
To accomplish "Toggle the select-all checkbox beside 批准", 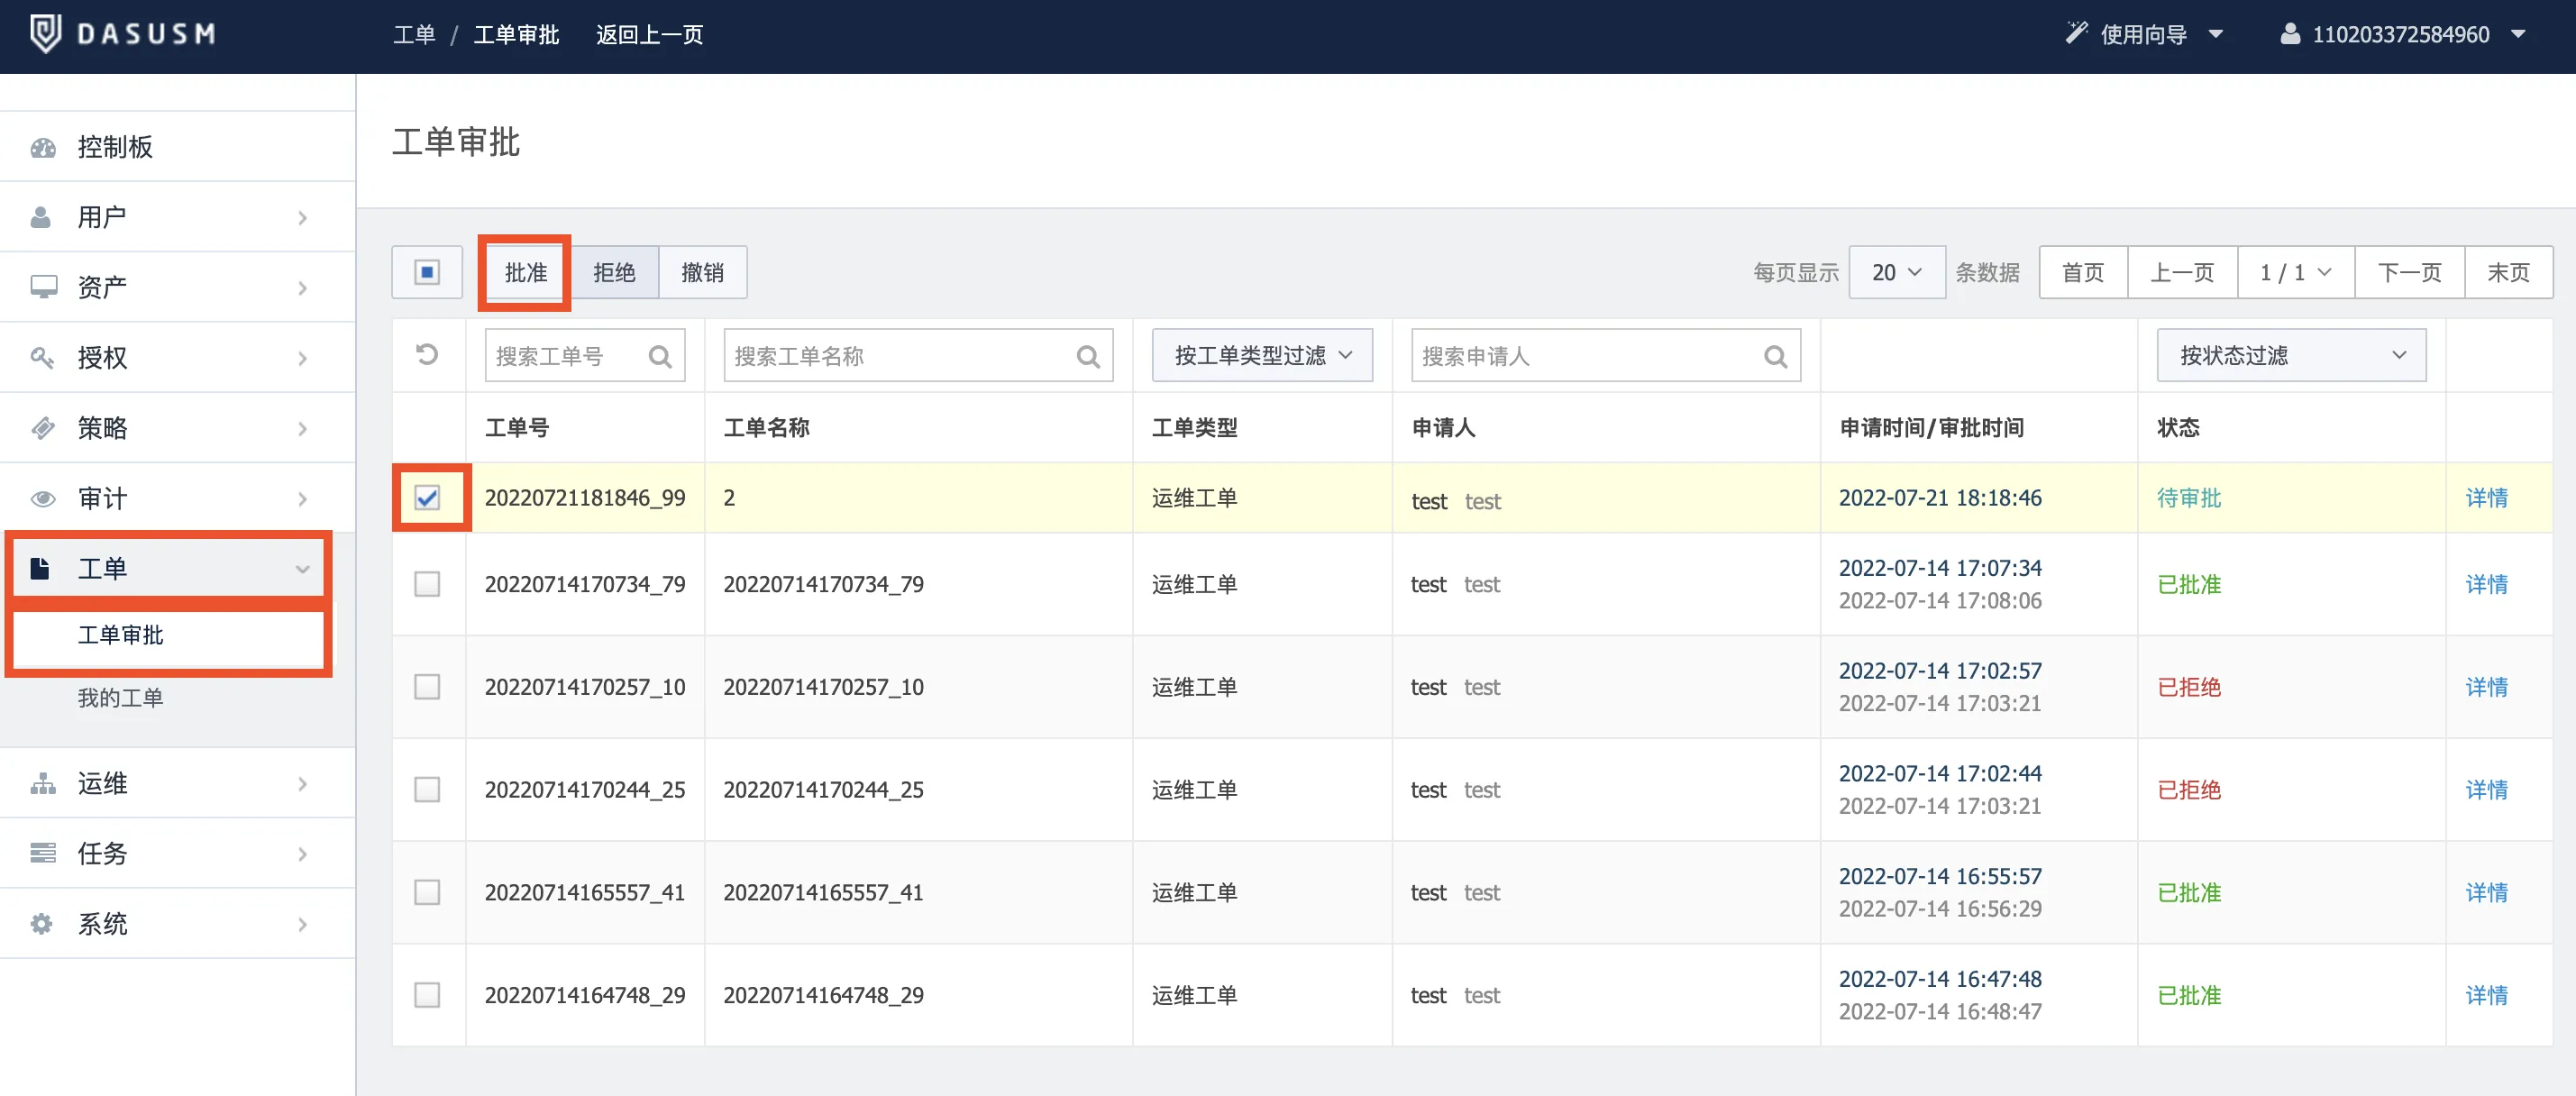I will pyautogui.click(x=427, y=272).
